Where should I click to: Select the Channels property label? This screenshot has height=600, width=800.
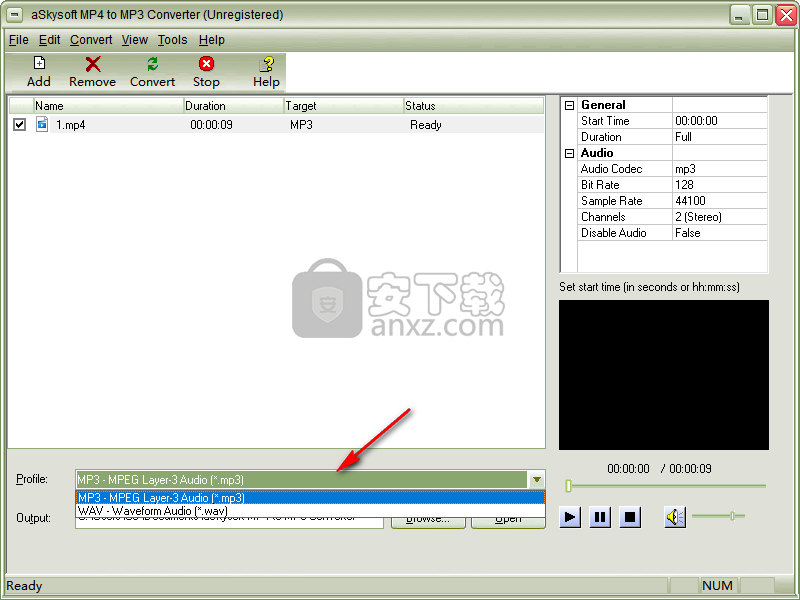pyautogui.click(x=603, y=217)
